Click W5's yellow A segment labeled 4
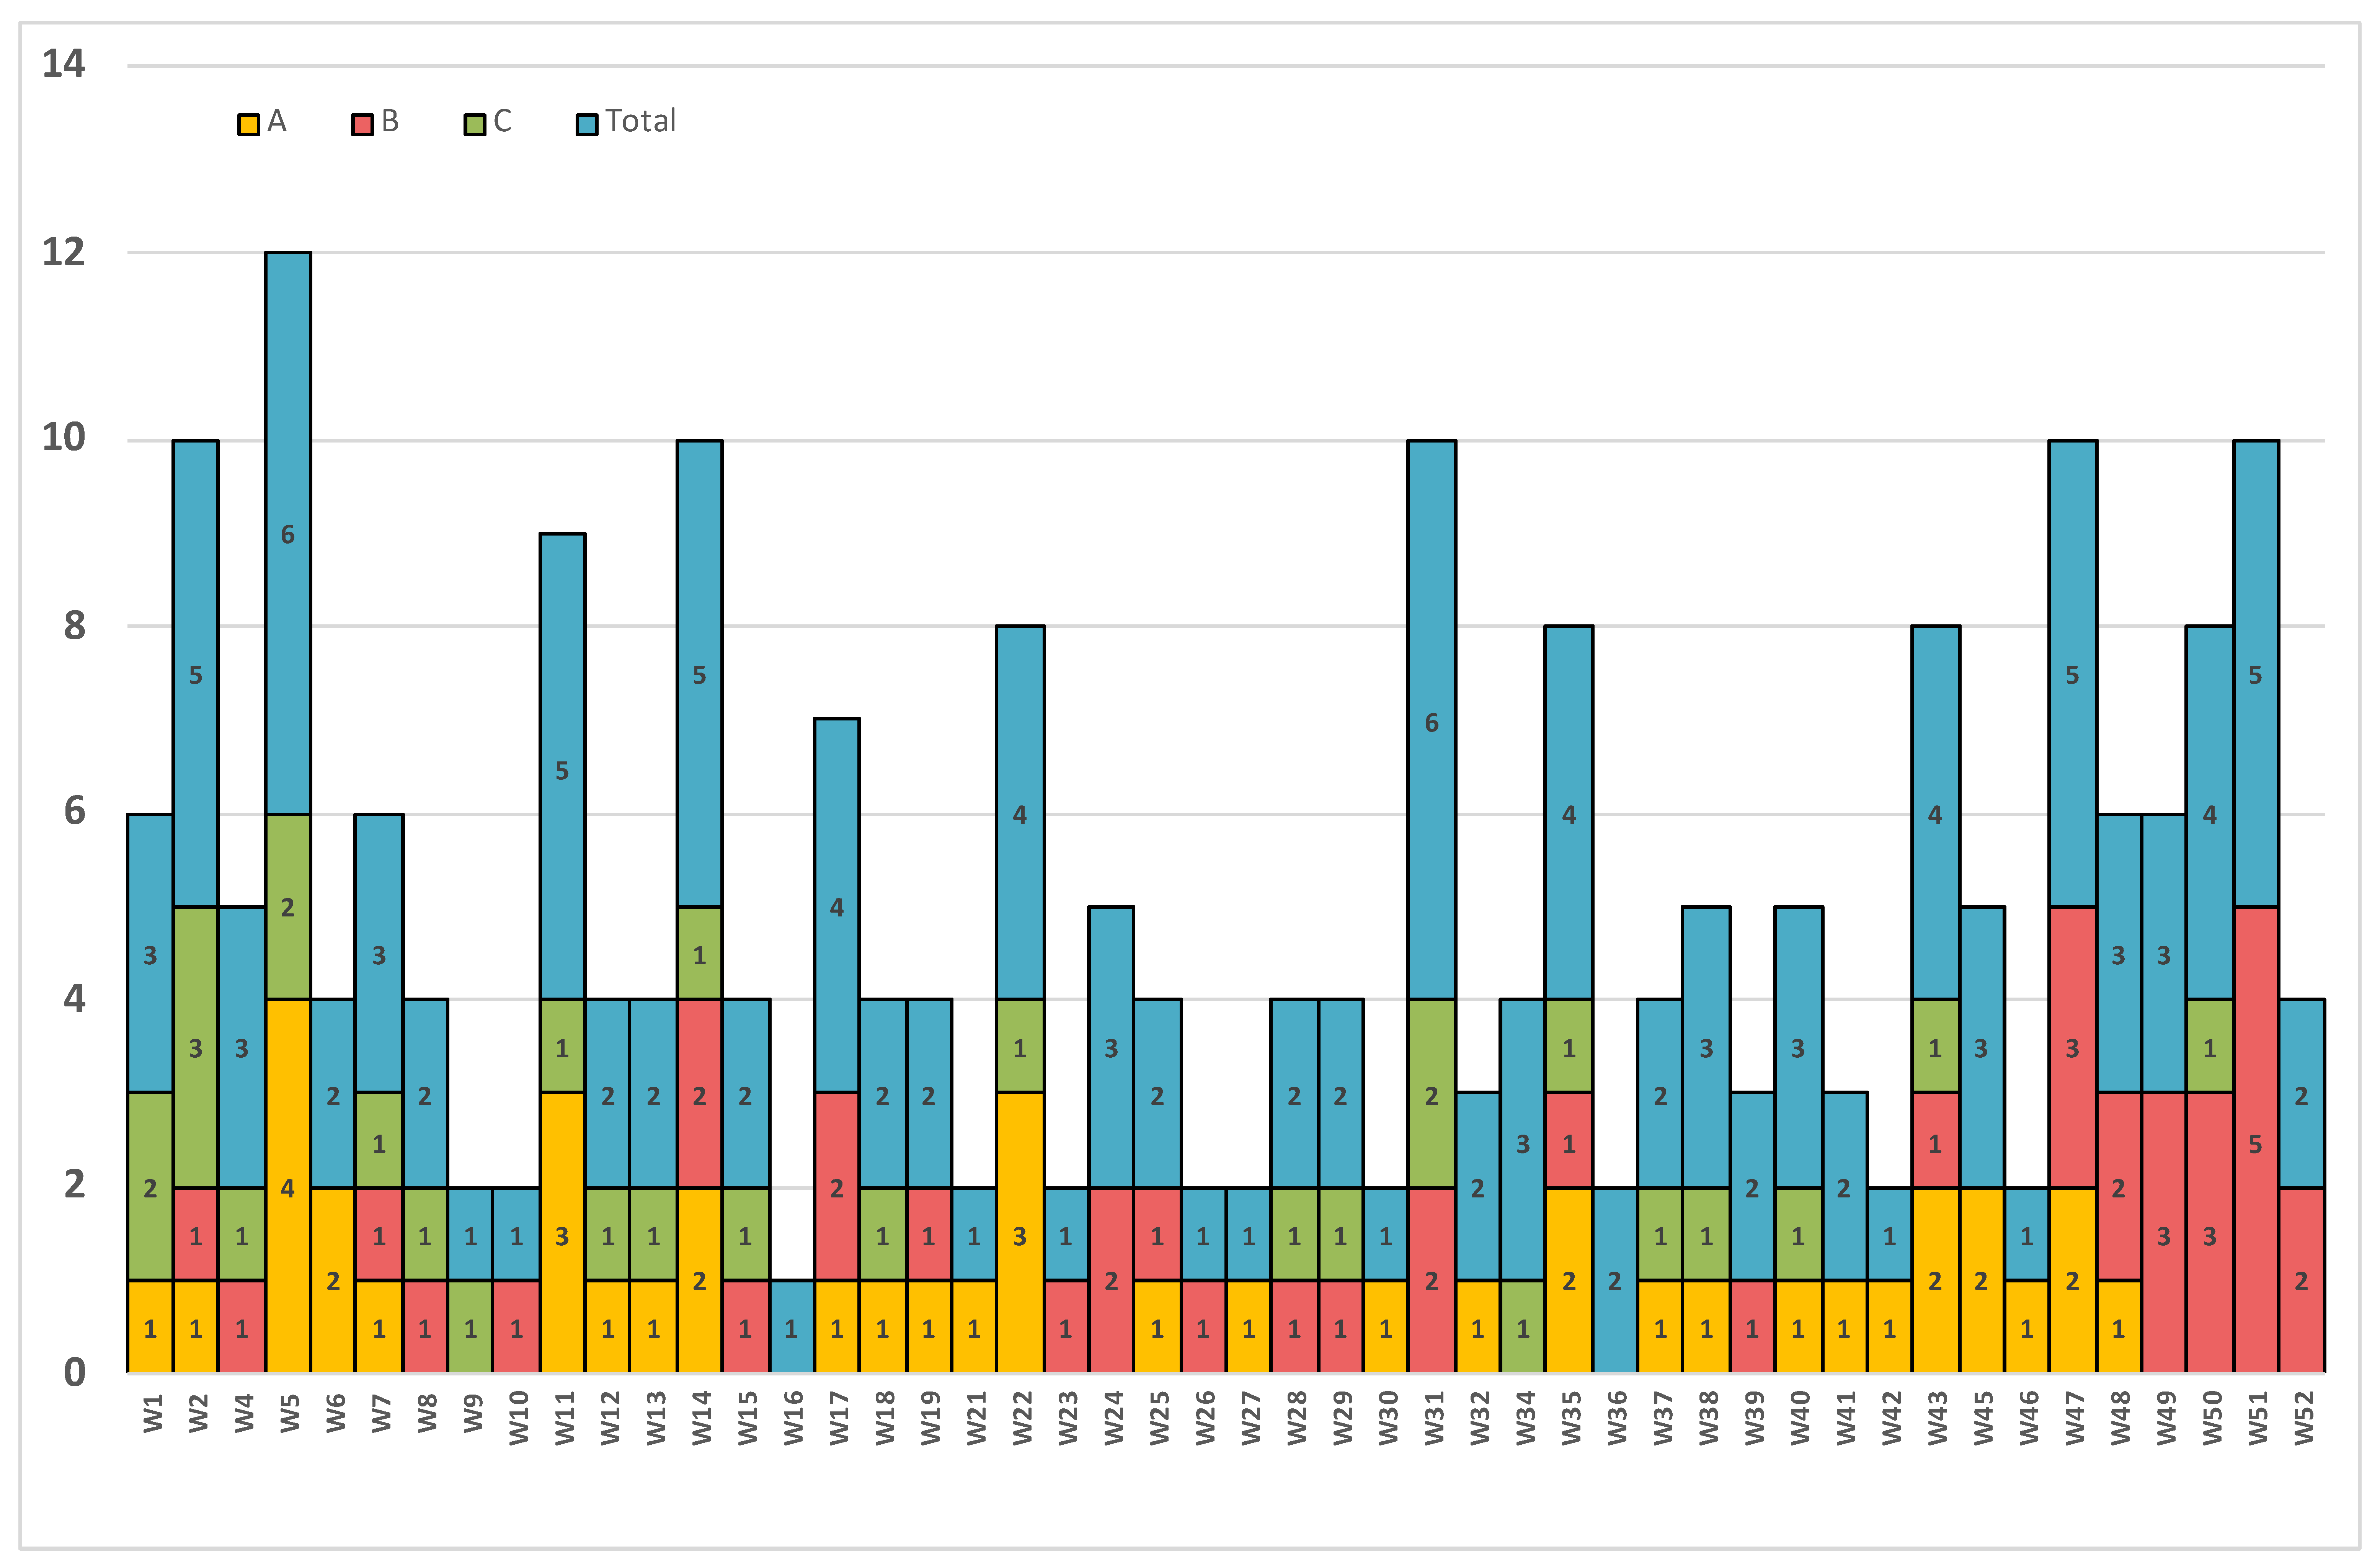2380x1563 pixels. [288, 1186]
